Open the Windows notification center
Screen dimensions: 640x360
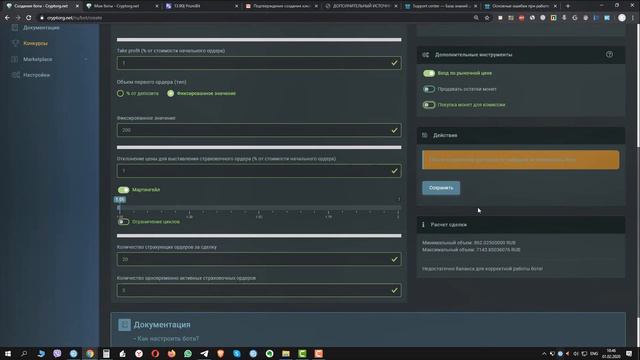click(629, 353)
